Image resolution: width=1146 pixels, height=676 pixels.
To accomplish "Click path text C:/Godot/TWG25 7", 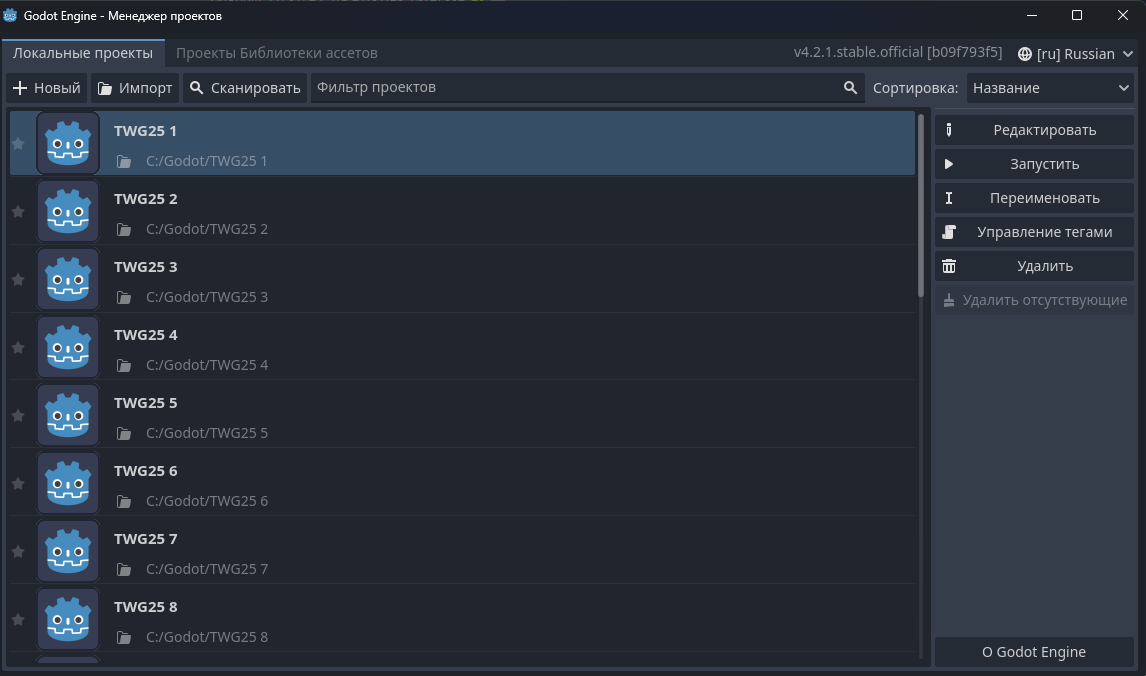I will click(207, 569).
